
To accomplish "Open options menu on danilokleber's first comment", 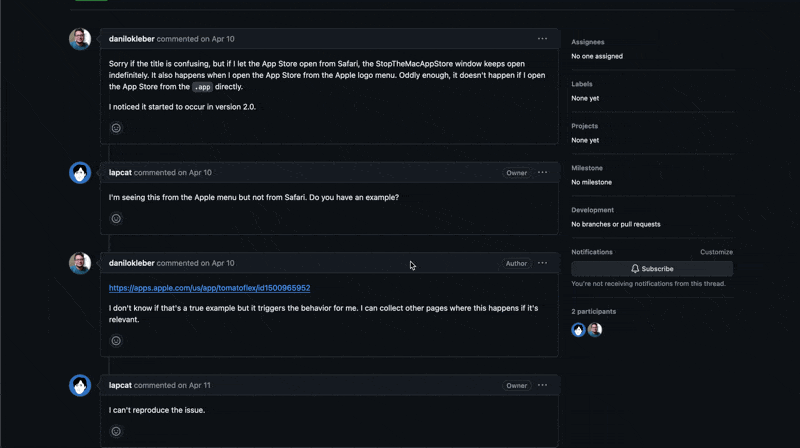I will click(542, 39).
